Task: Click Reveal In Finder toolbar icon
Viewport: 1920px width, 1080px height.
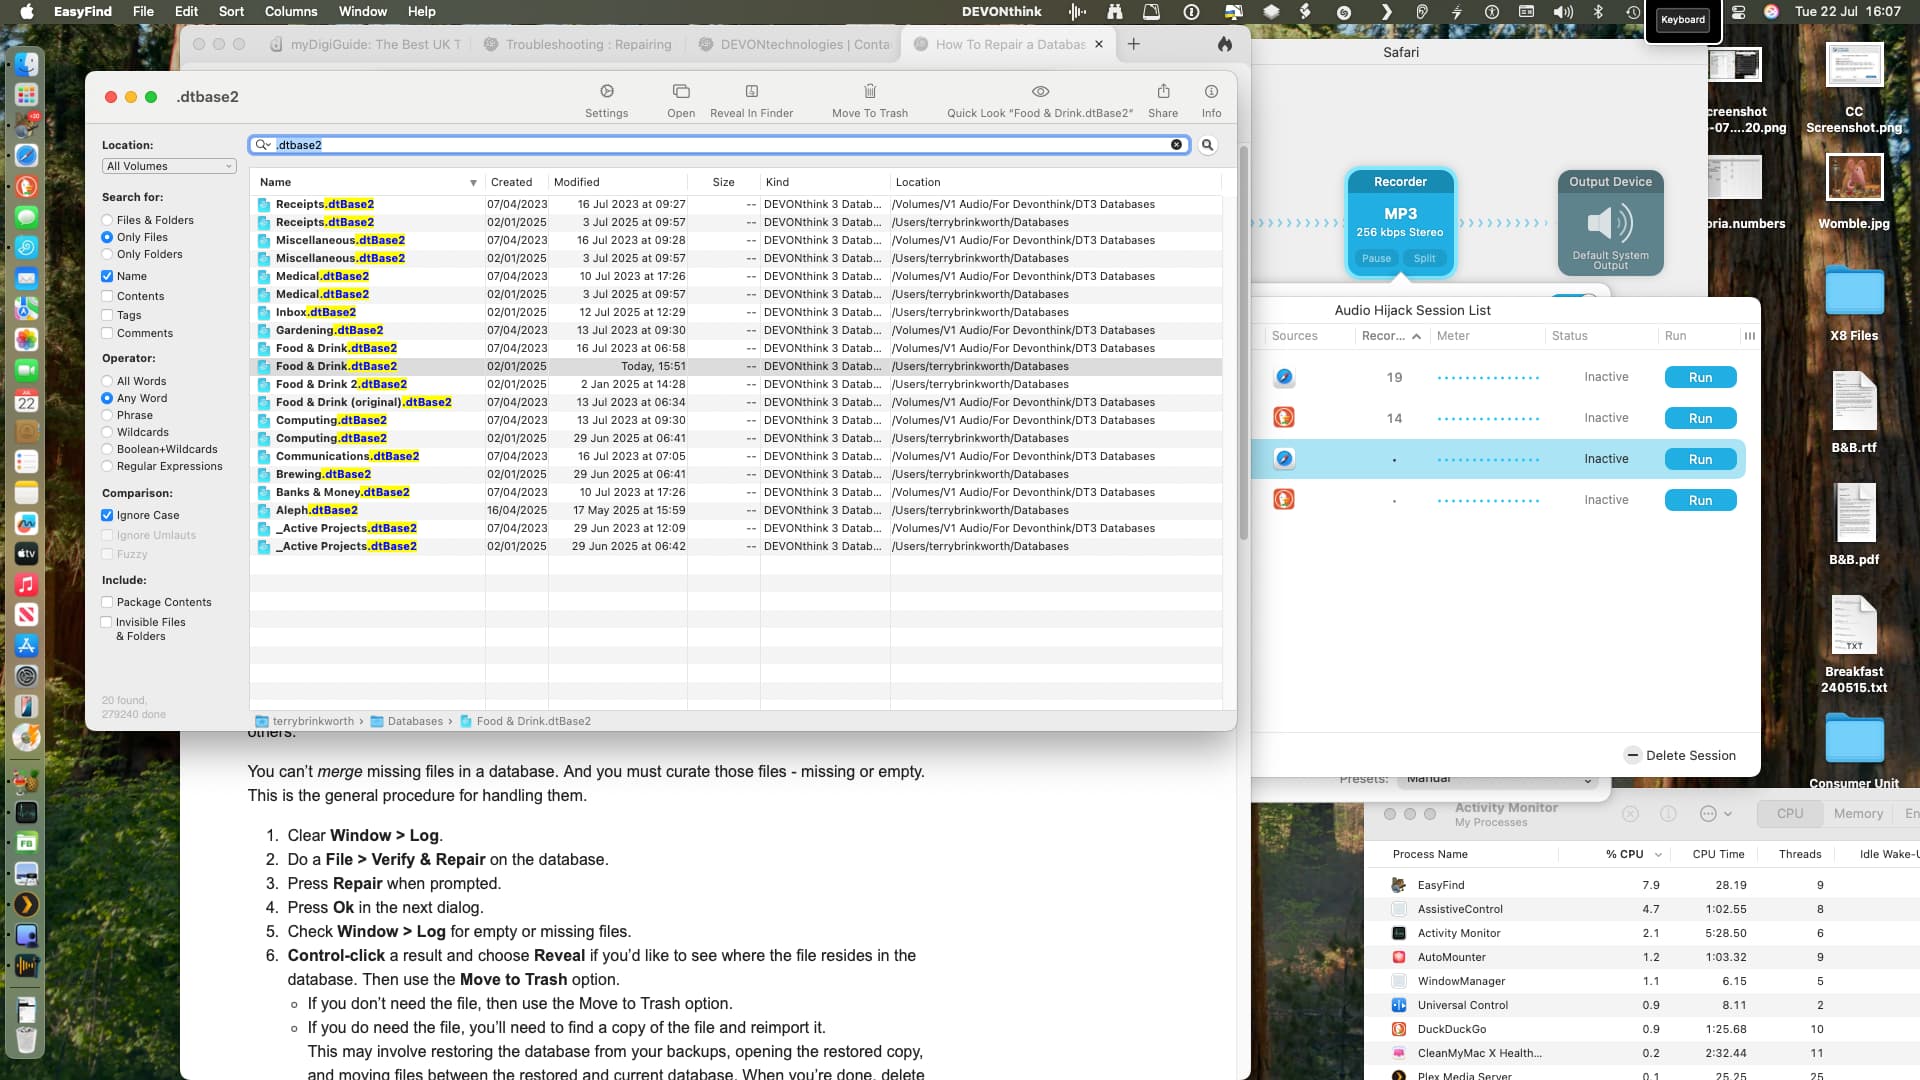Action: [x=751, y=92]
